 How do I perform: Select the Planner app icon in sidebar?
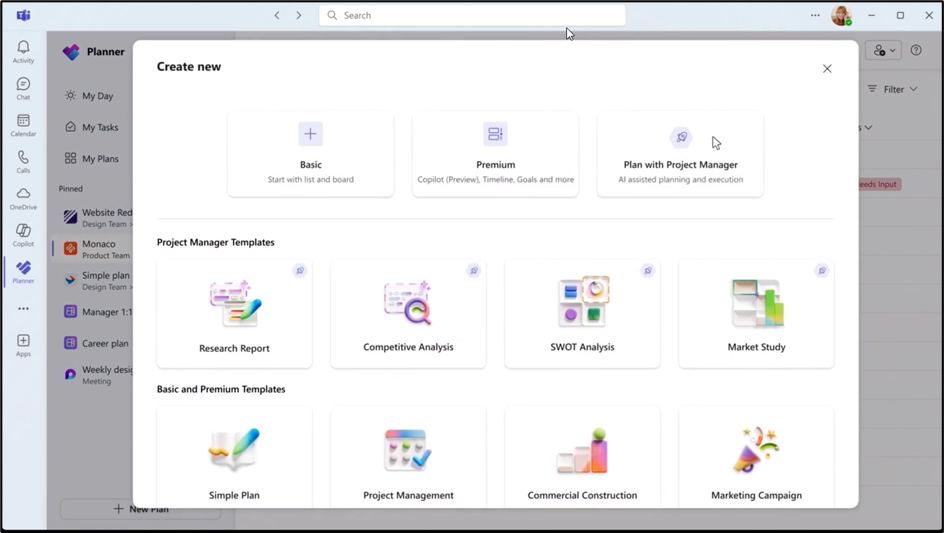pyautogui.click(x=23, y=272)
